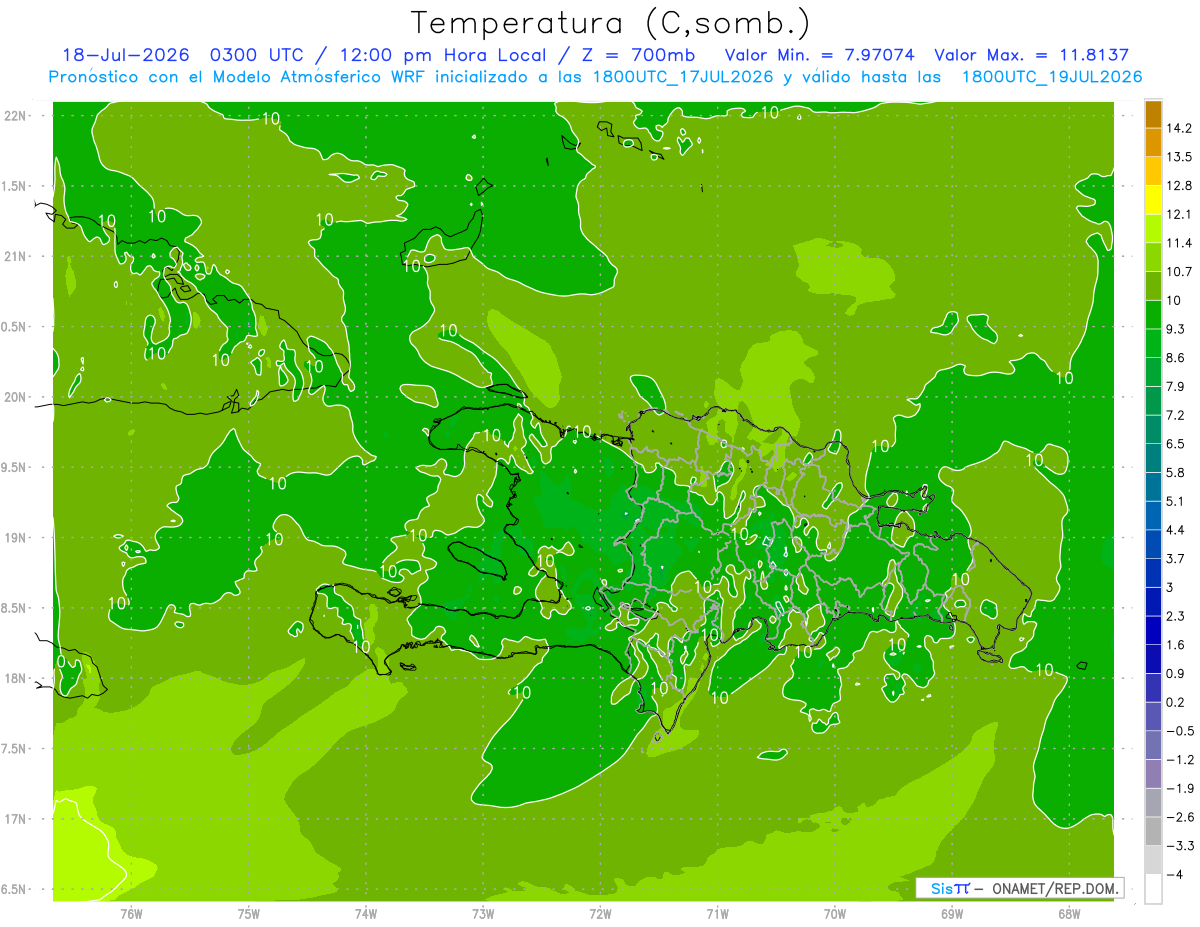Viewport: 1200px width, 927px height.
Task: Click legend value "1.6"
Action: (x=1176, y=645)
